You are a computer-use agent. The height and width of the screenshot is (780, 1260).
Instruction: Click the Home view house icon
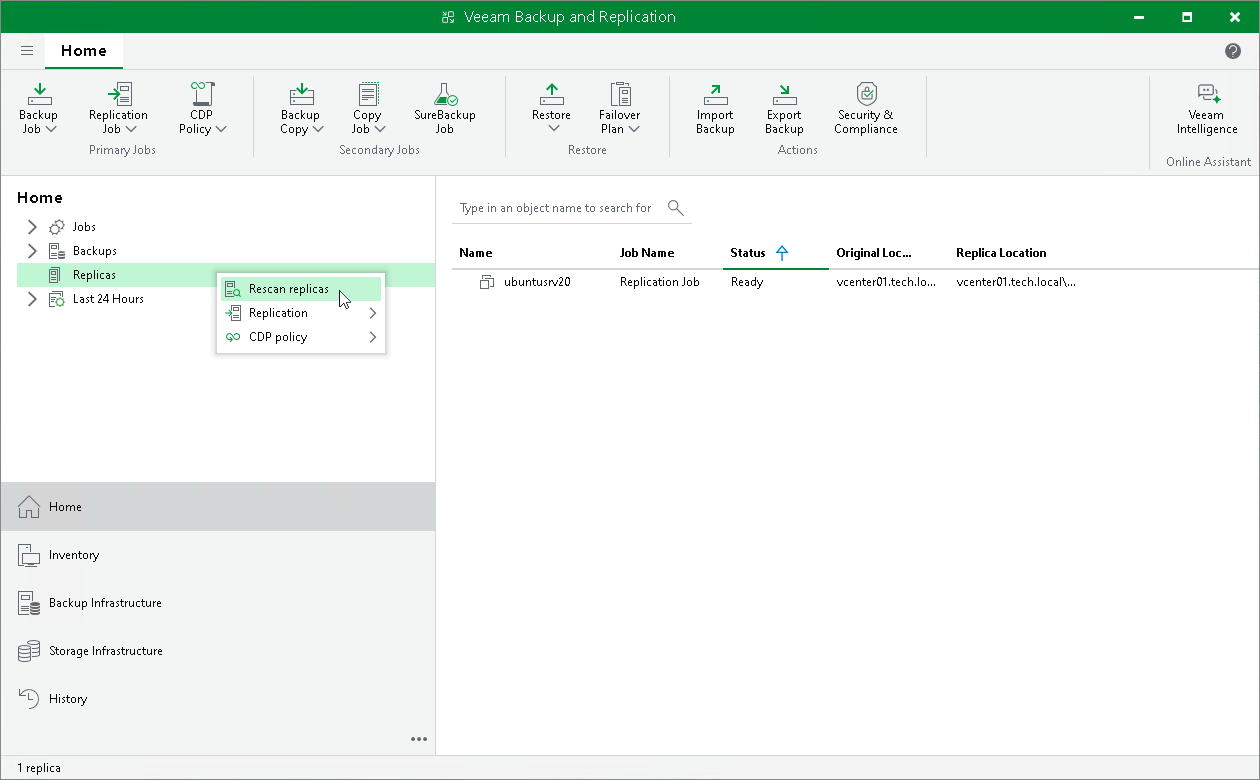click(30, 507)
